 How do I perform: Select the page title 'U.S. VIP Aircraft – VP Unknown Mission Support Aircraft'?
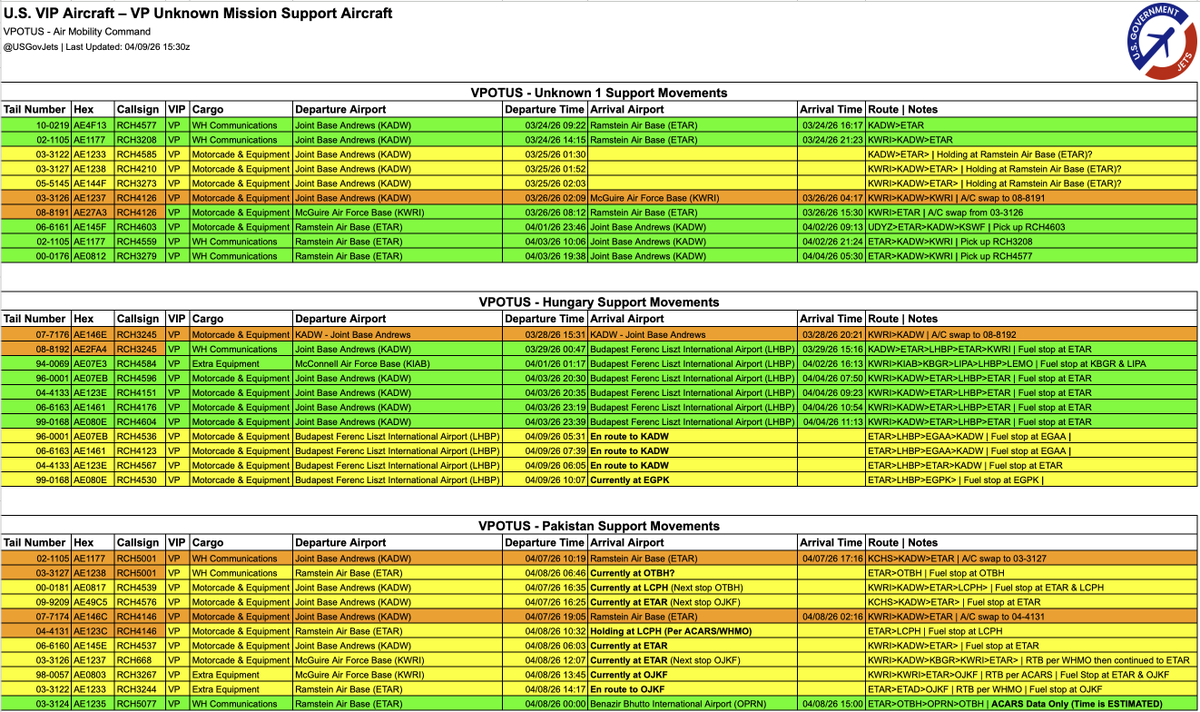198,13
